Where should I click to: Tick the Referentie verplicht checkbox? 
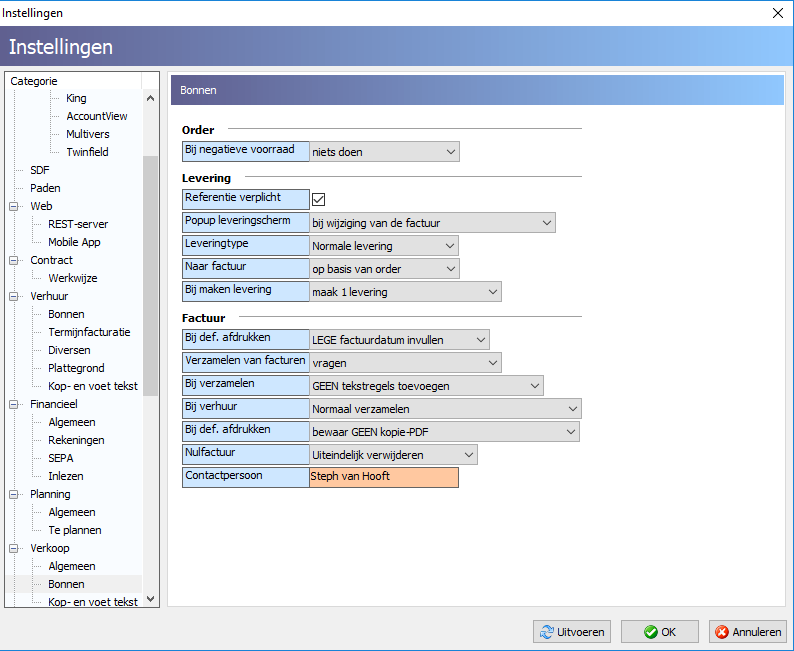tap(319, 199)
